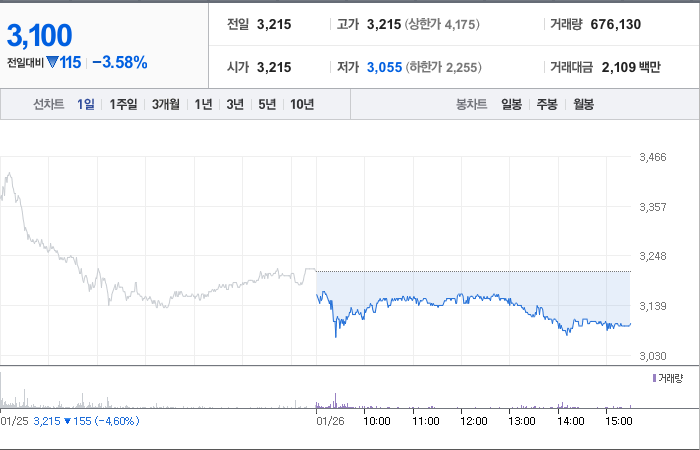The width and height of the screenshot is (700, 450).
Task: Click the 전일대비 label
Action: point(25,63)
